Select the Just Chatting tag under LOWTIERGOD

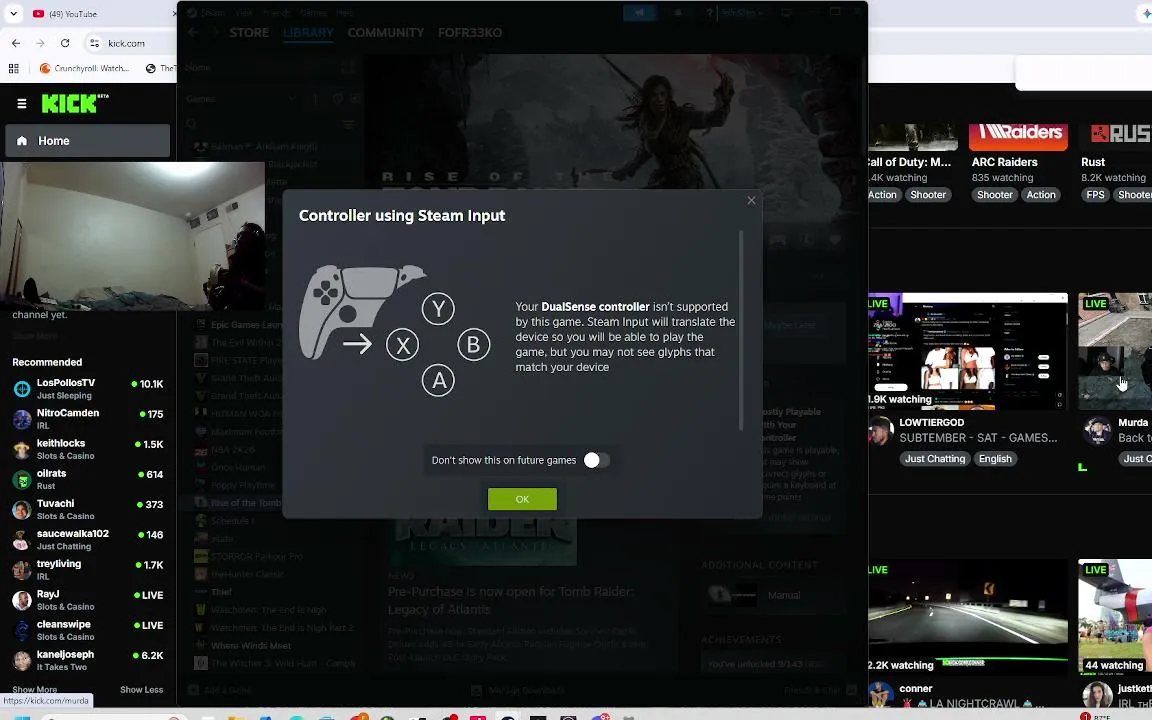(x=935, y=458)
